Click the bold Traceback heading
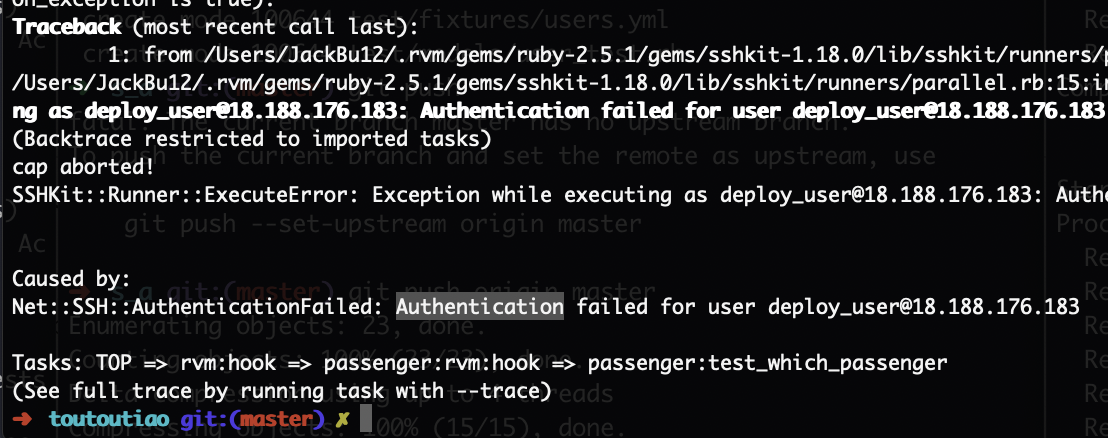 (x=67, y=28)
